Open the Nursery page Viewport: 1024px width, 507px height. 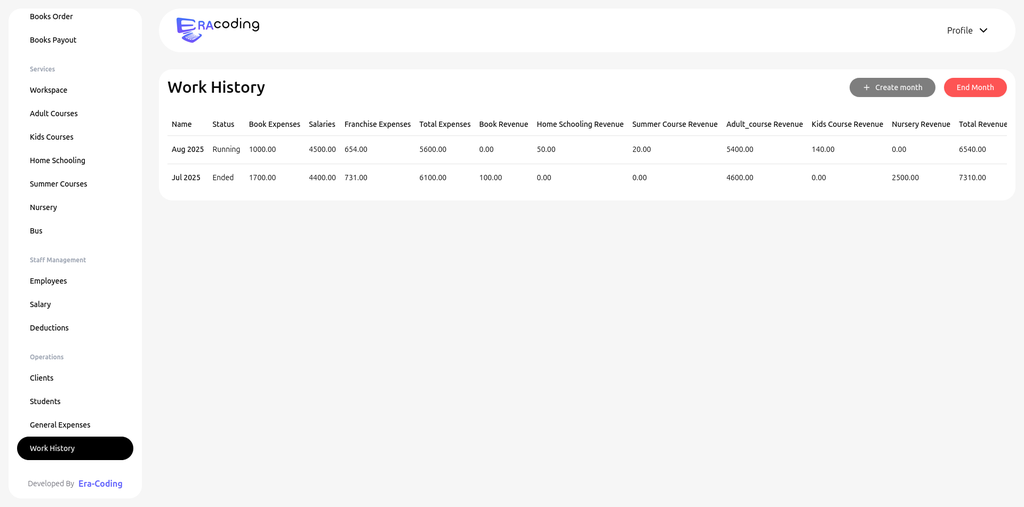(x=43, y=208)
